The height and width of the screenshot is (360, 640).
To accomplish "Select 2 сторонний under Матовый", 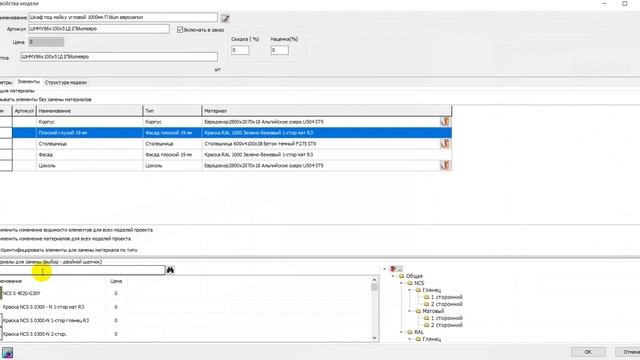I will (447, 325).
